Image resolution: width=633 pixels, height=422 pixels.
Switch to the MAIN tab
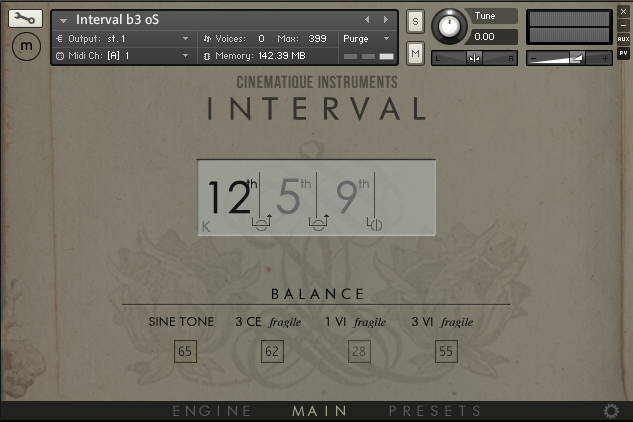(x=320, y=411)
